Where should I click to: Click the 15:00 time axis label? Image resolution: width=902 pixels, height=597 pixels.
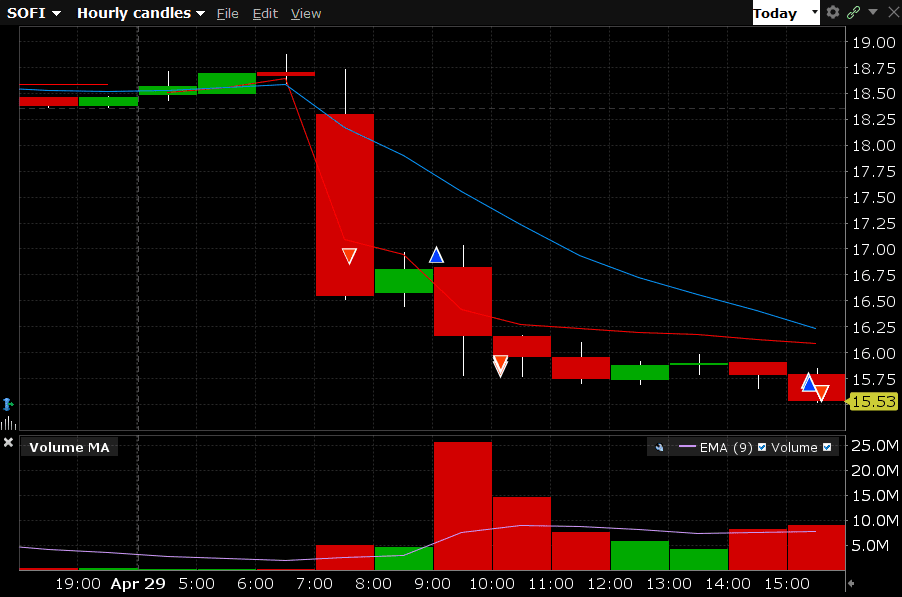[x=787, y=584]
